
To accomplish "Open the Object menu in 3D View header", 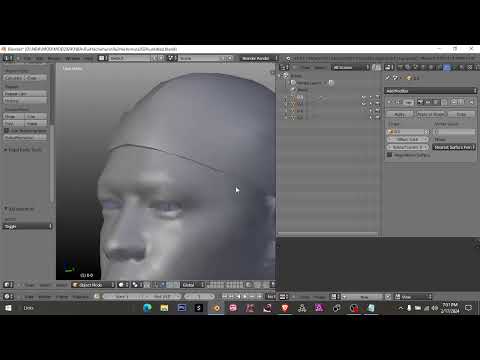I will (61, 285).
